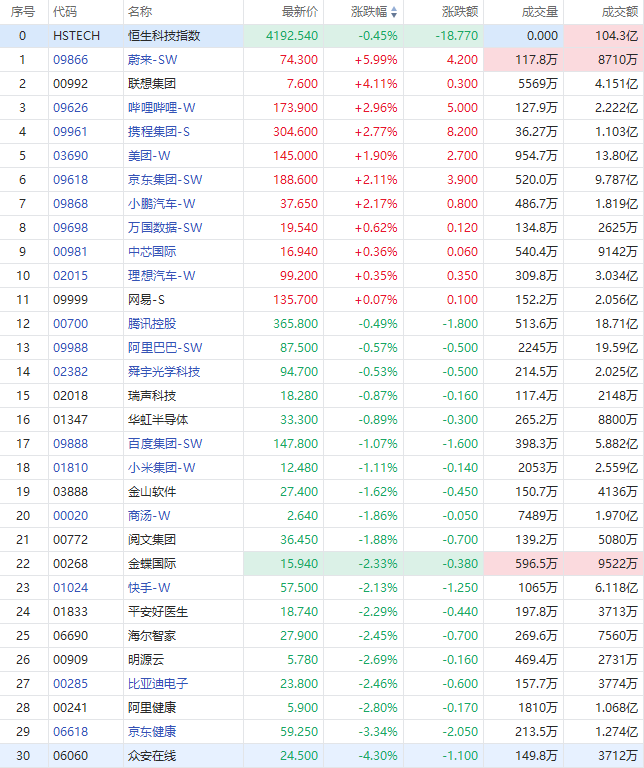644x768 pixels.
Task: Click 美团-W turnover 13.80亿
Action: point(616,156)
